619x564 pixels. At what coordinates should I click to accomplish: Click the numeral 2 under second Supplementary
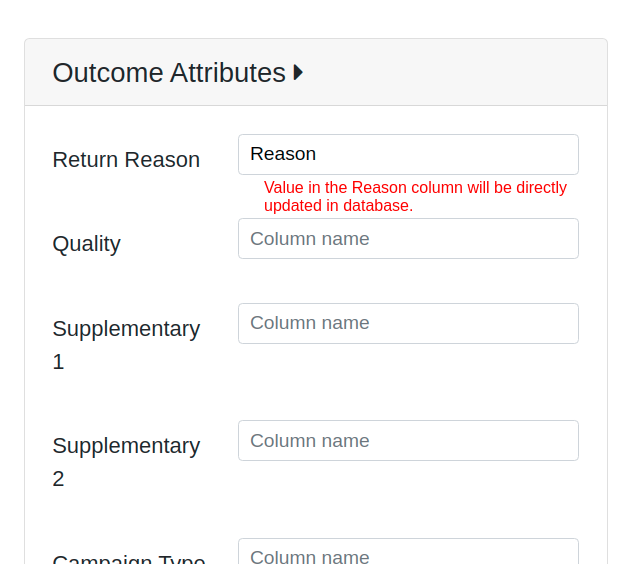click(58, 479)
